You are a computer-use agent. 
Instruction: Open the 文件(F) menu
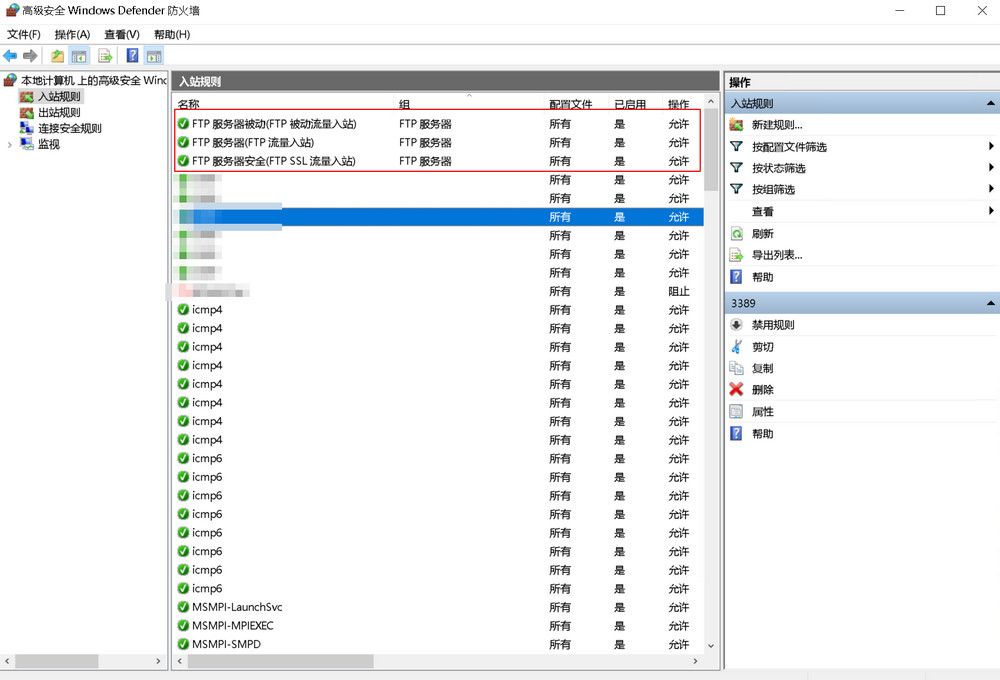(x=24, y=34)
